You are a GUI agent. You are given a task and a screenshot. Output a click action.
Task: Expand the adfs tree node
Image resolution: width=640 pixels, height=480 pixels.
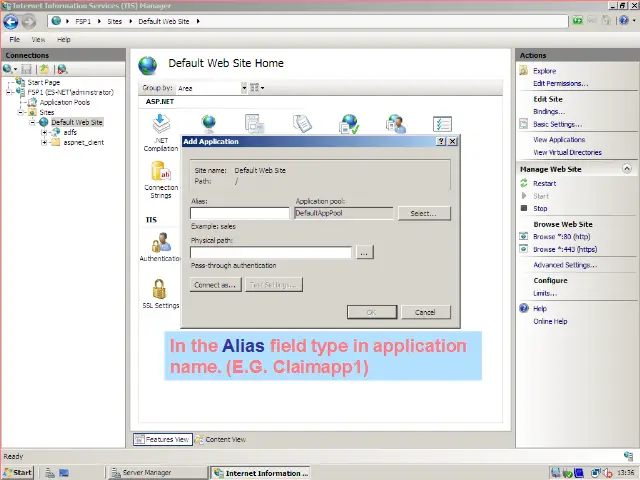(44, 132)
